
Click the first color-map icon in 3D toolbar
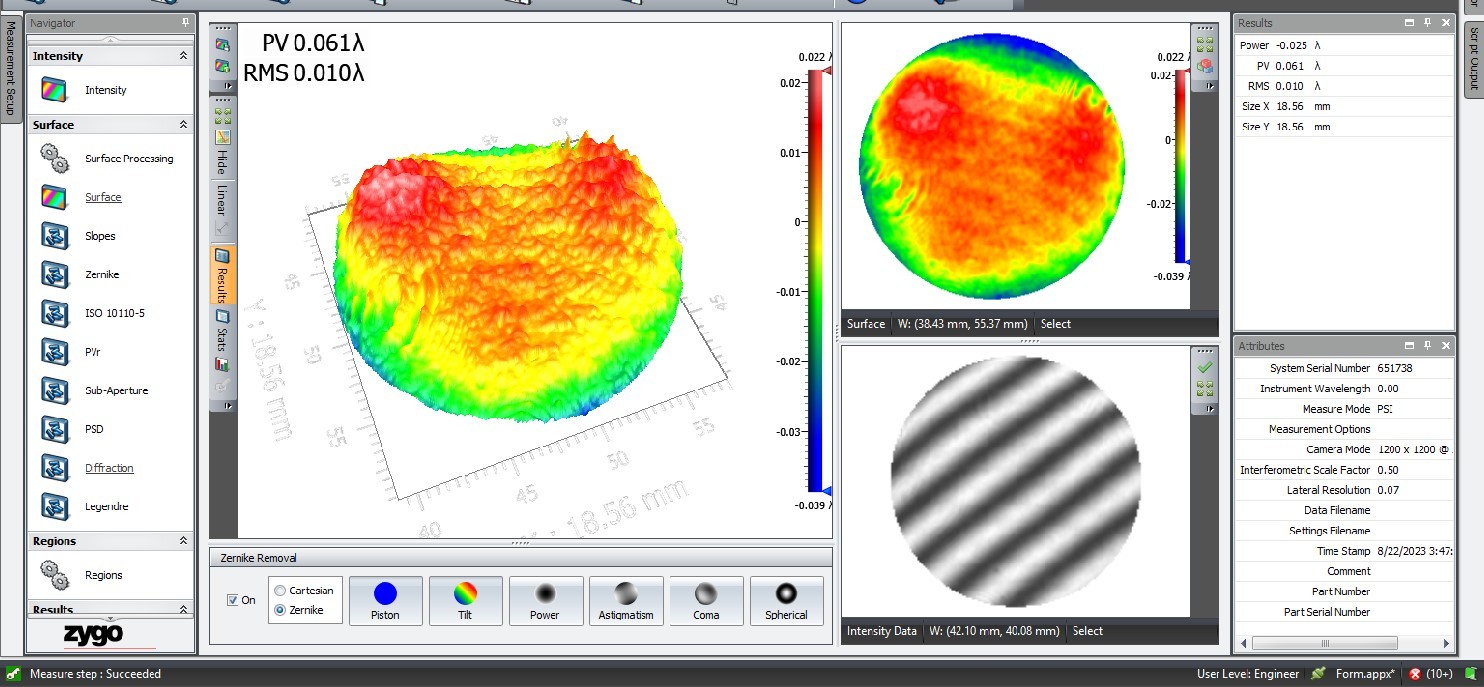tap(223, 45)
